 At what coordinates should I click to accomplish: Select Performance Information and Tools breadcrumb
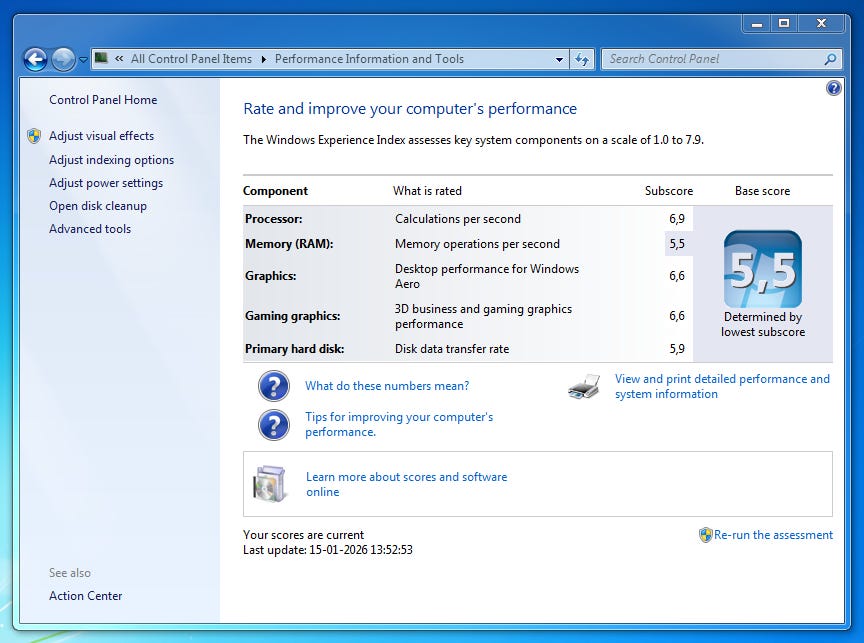pyautogui.click(x=369, y=58)
